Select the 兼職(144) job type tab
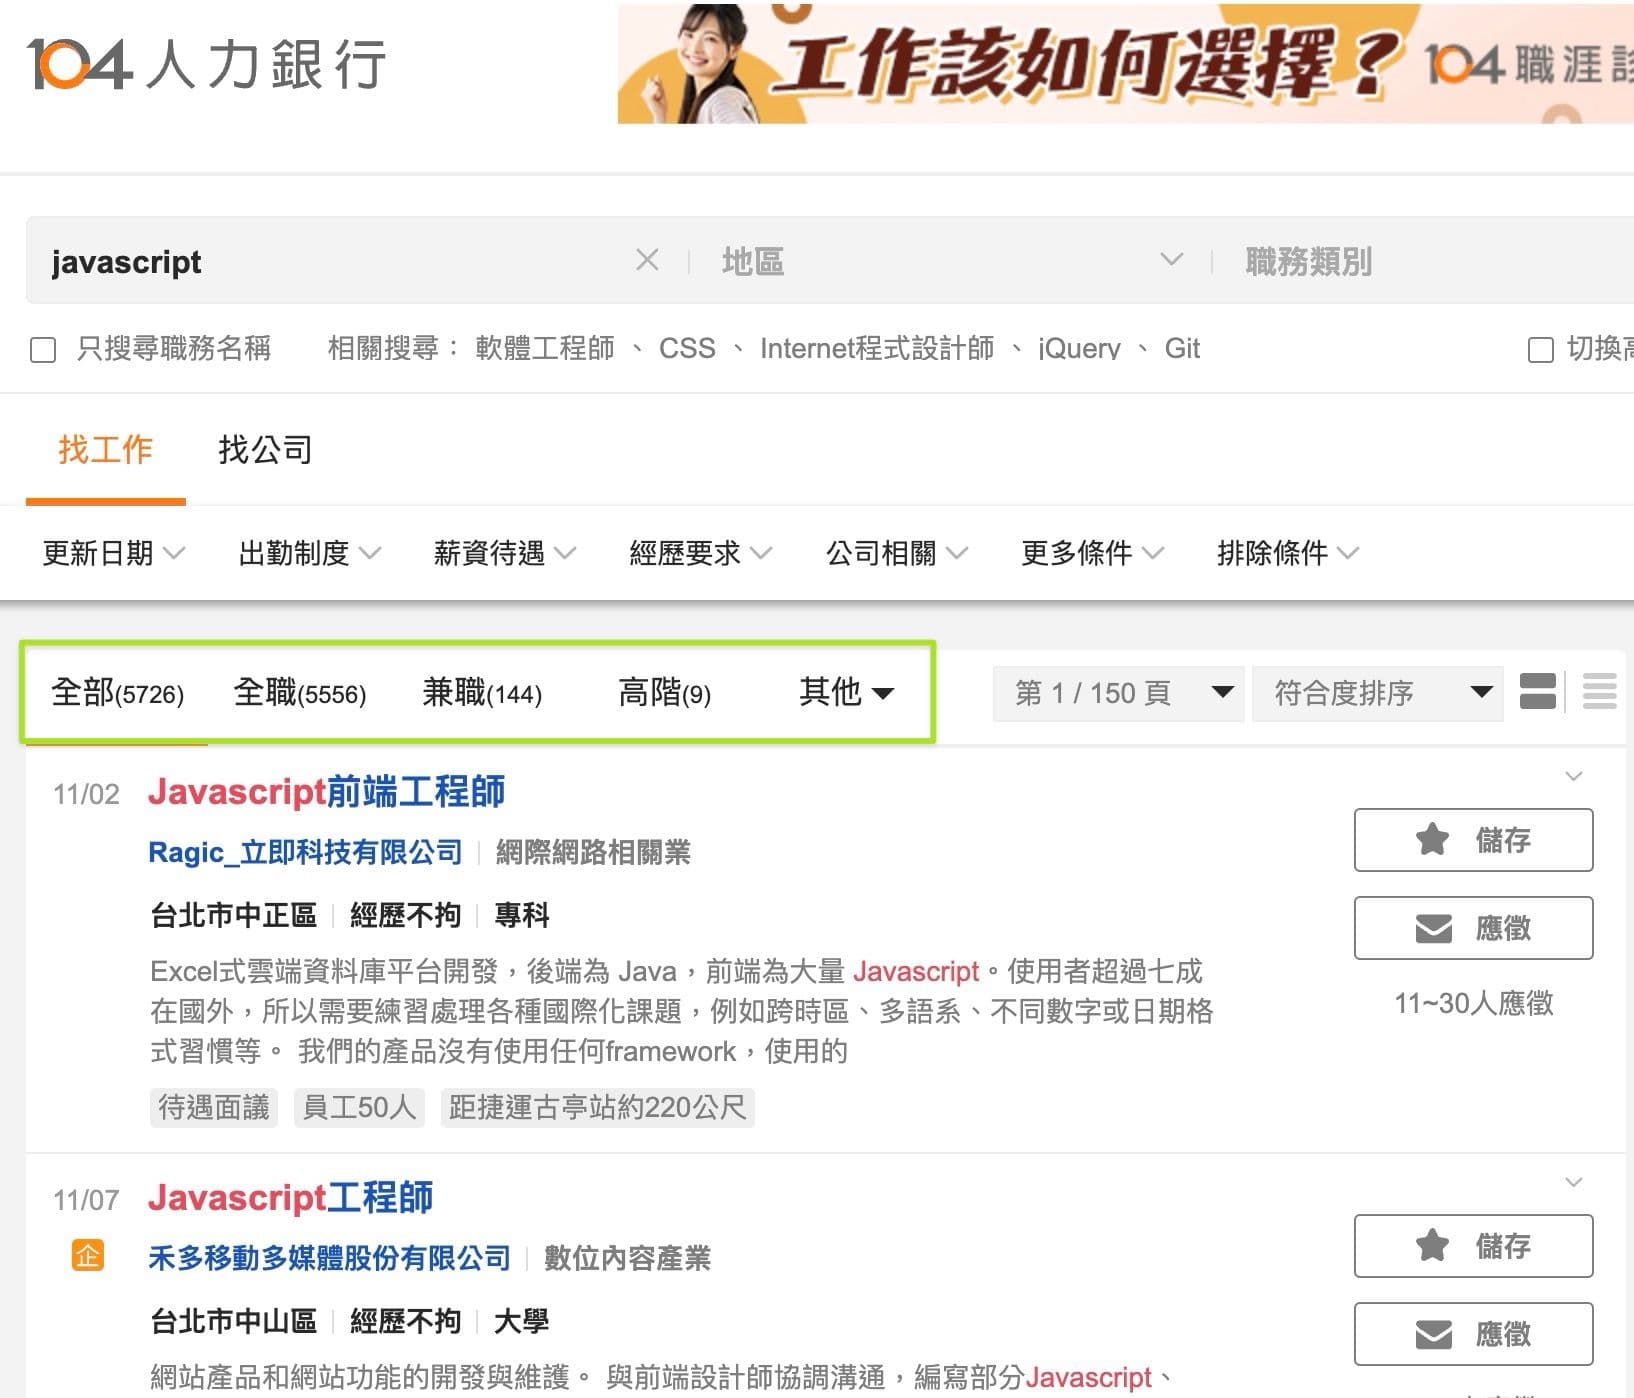Image resolution: width=1634 pixels, height=1398 pixels. click(x=482, y=692)
